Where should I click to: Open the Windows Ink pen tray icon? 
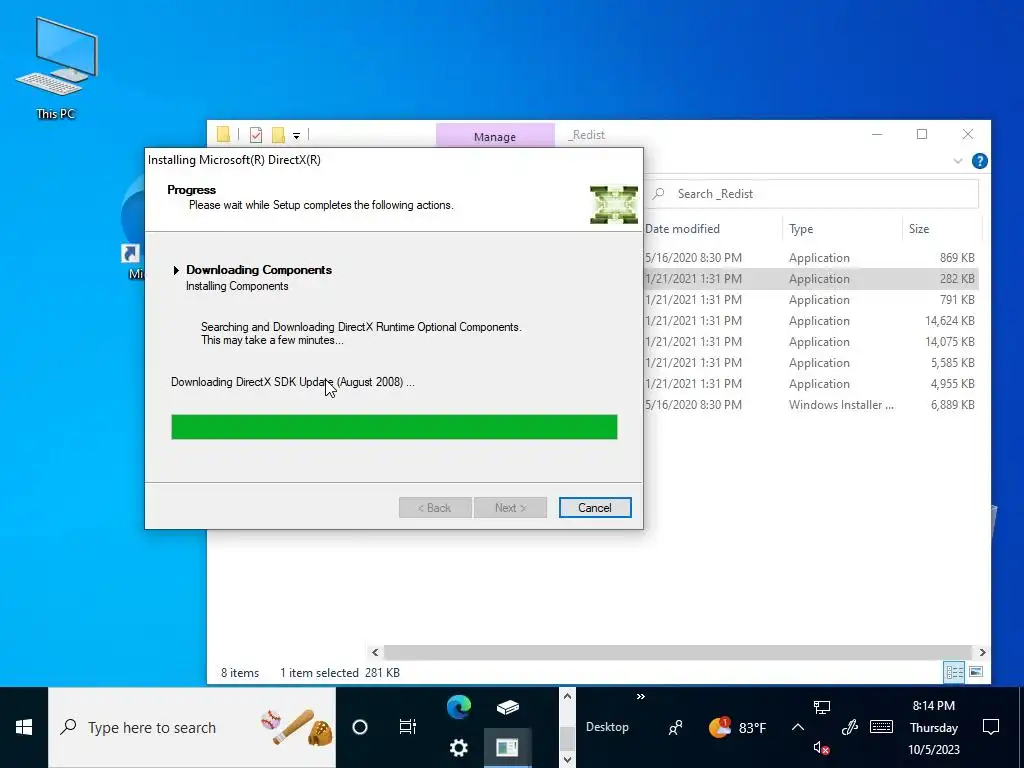point(849,728)
